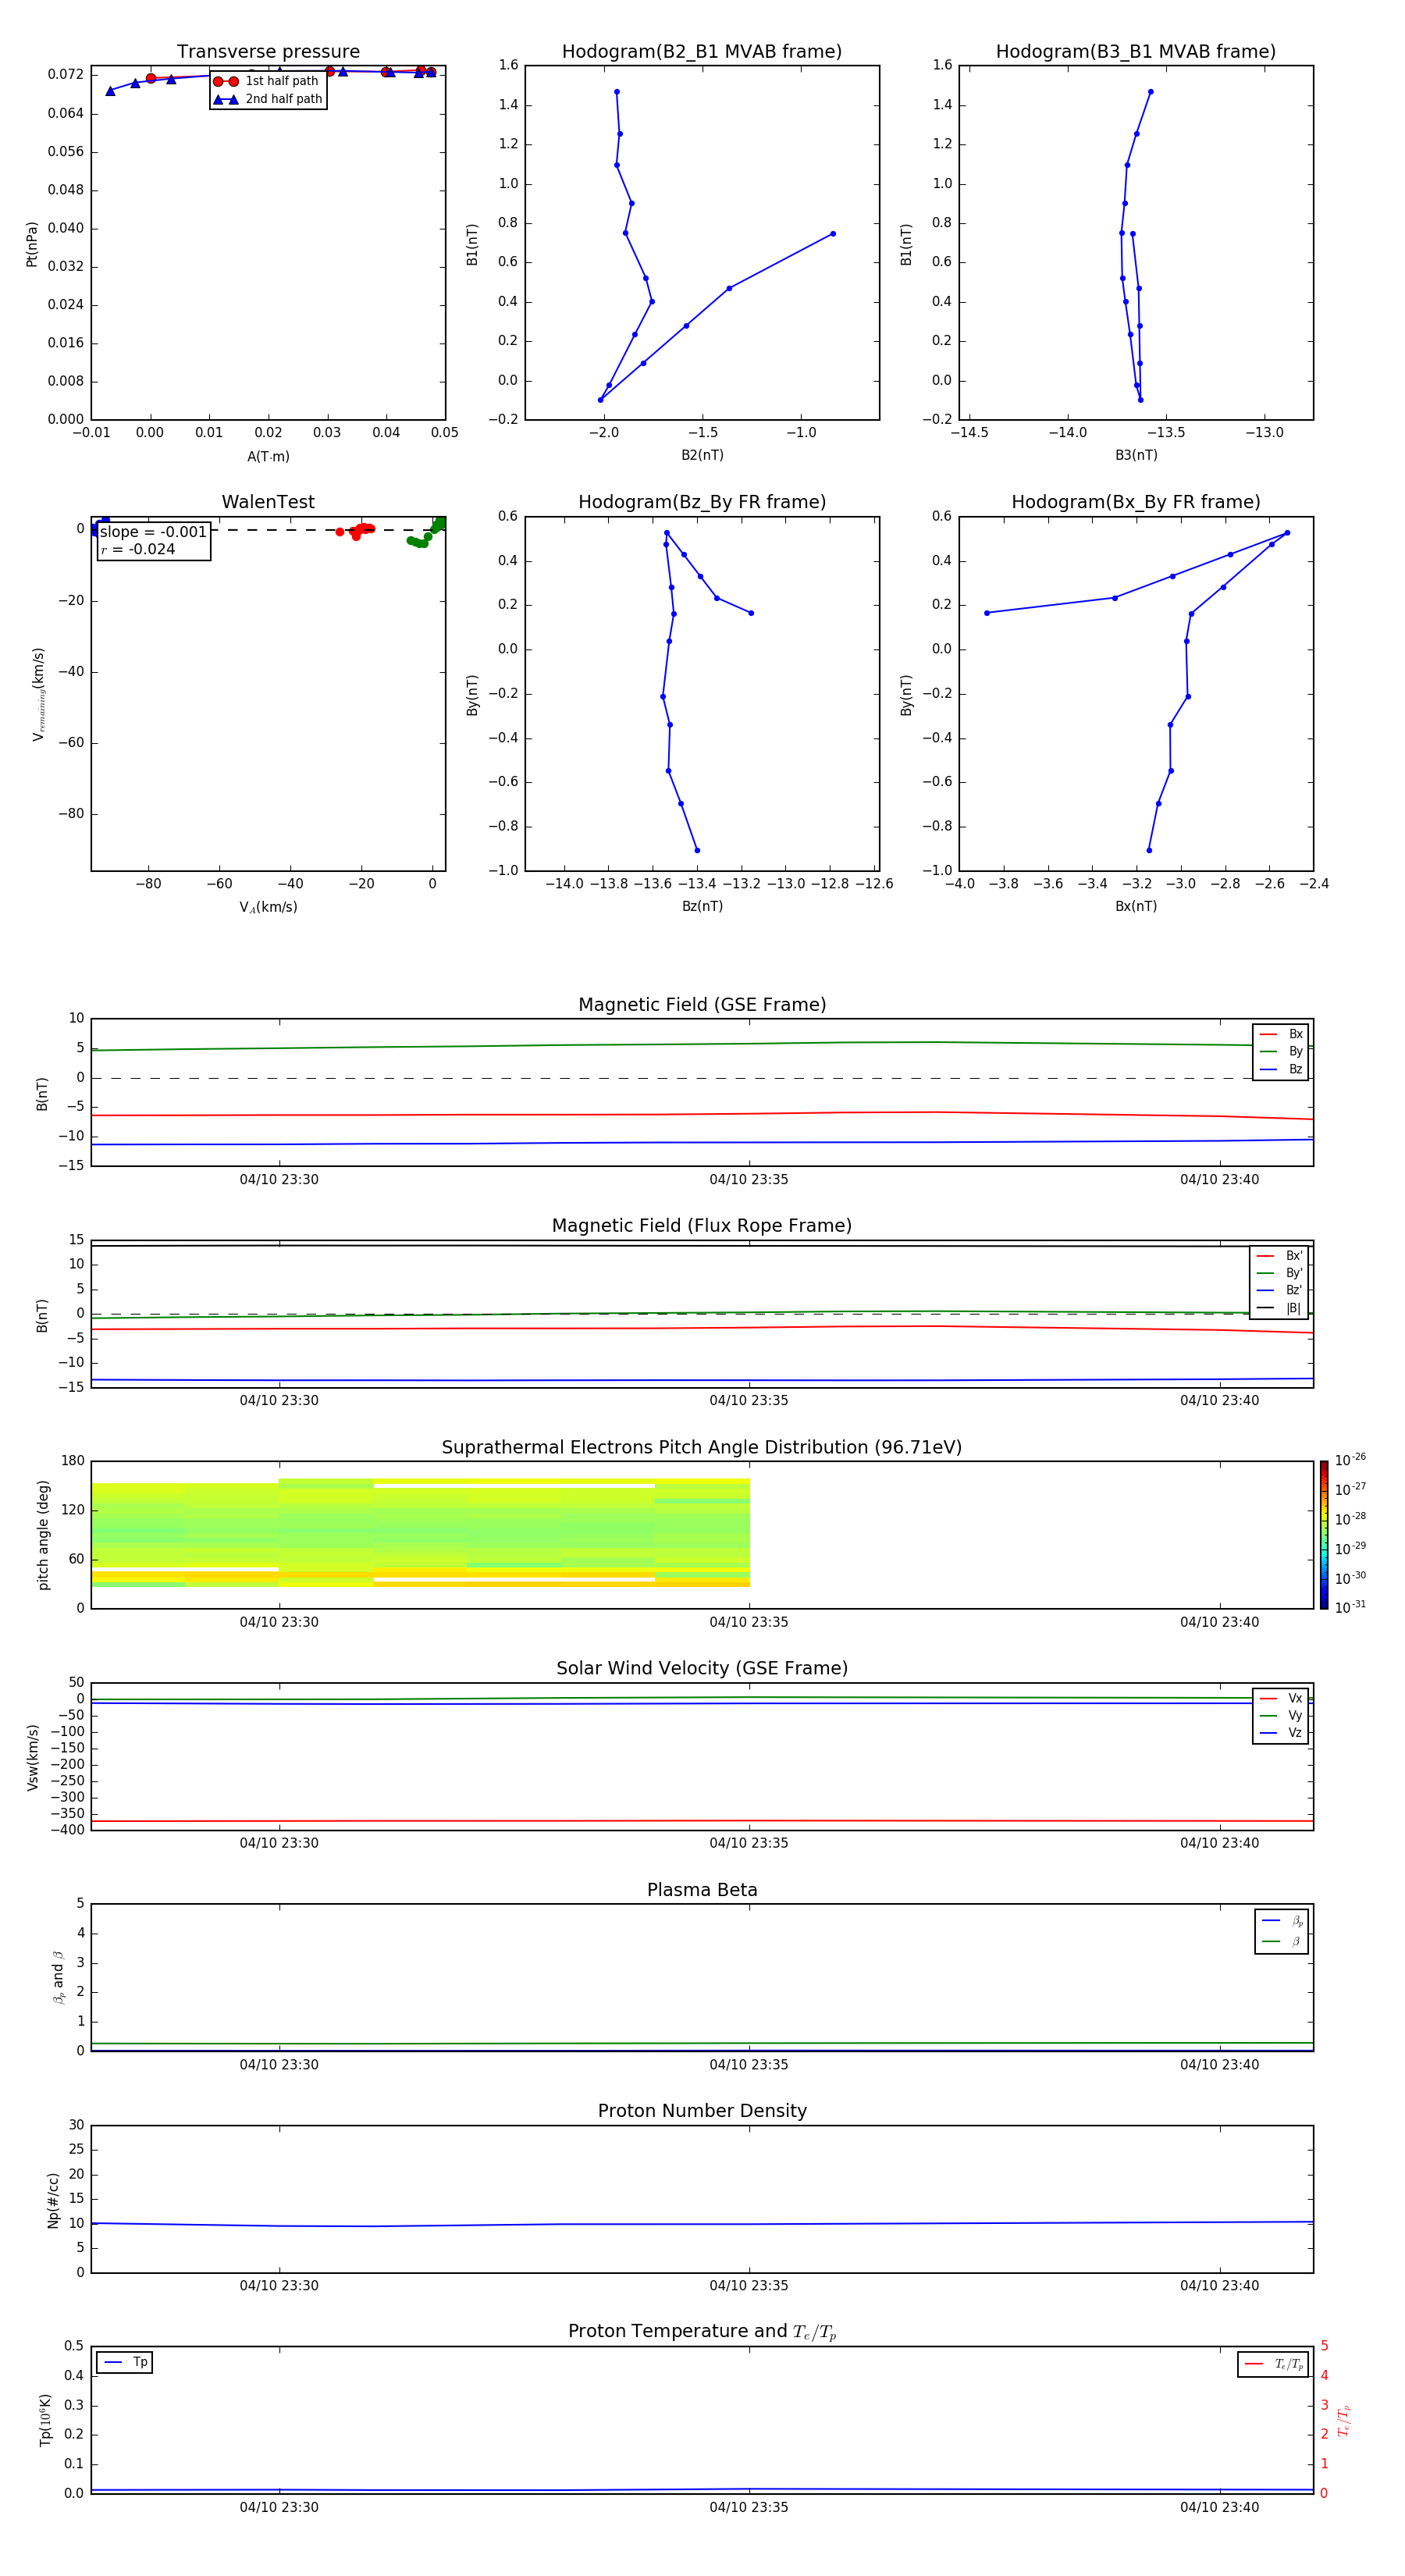Click 'pitch angle (deg)' axis label

(x=43, y=1535)
